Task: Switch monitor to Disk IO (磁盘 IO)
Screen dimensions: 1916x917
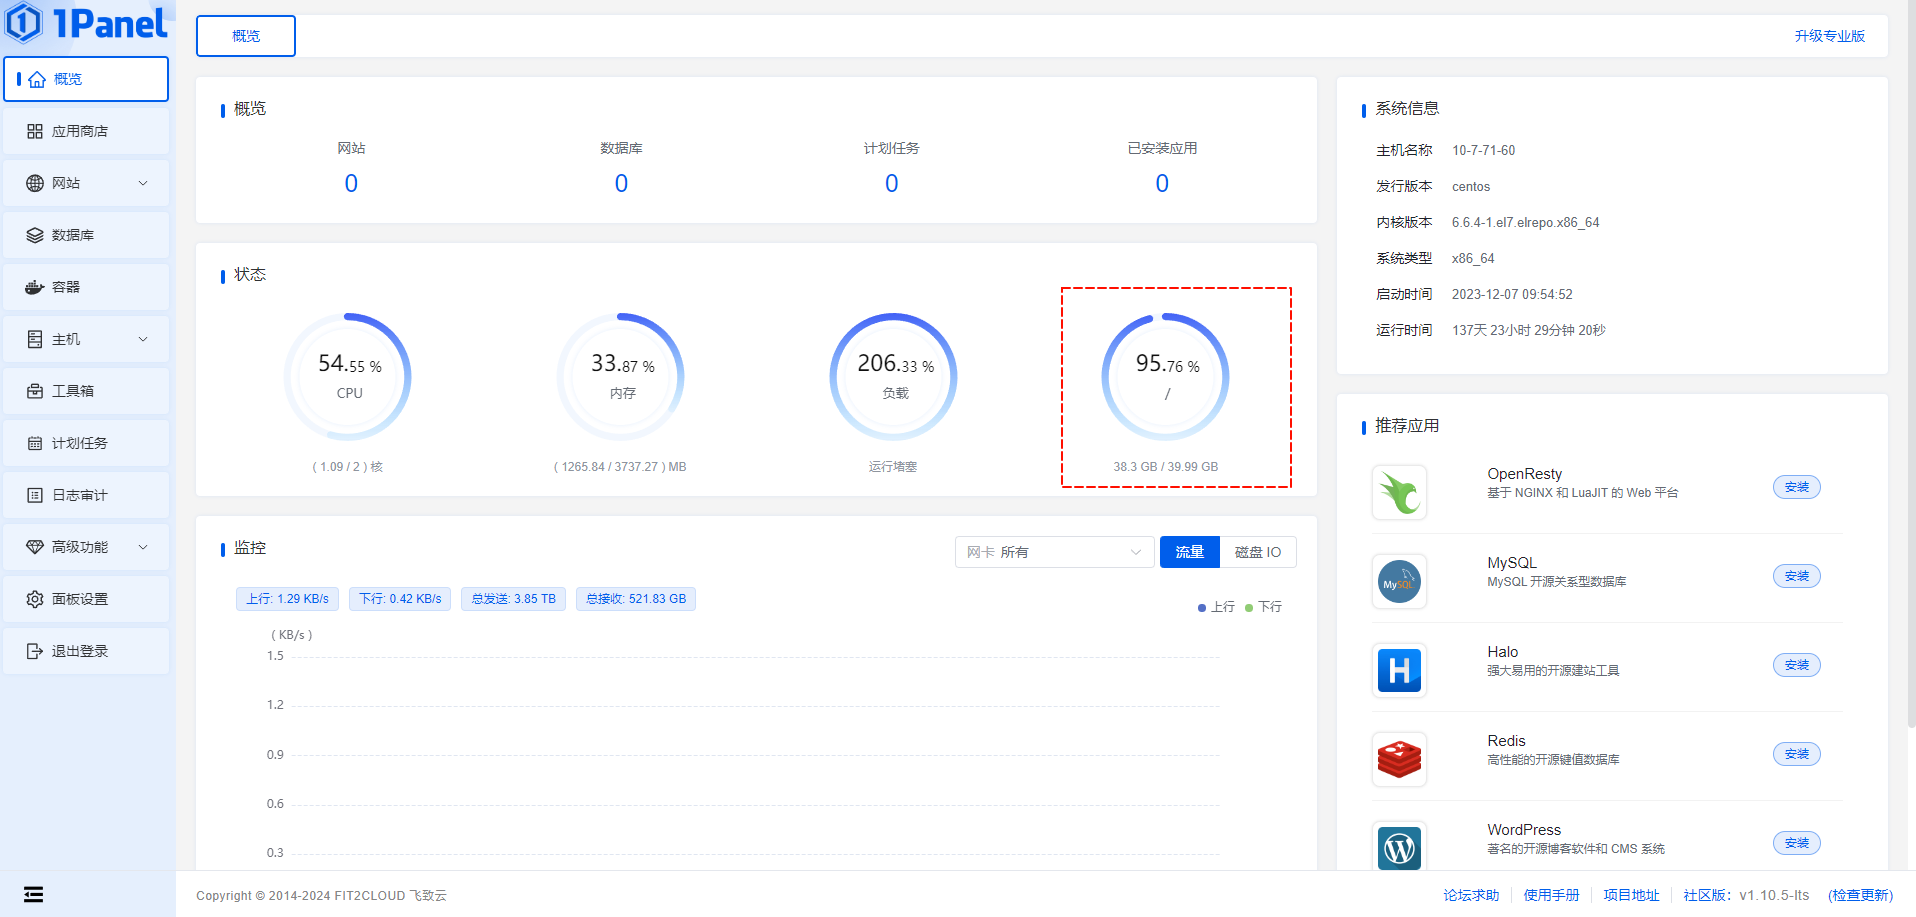Action: coord(1257,552)
